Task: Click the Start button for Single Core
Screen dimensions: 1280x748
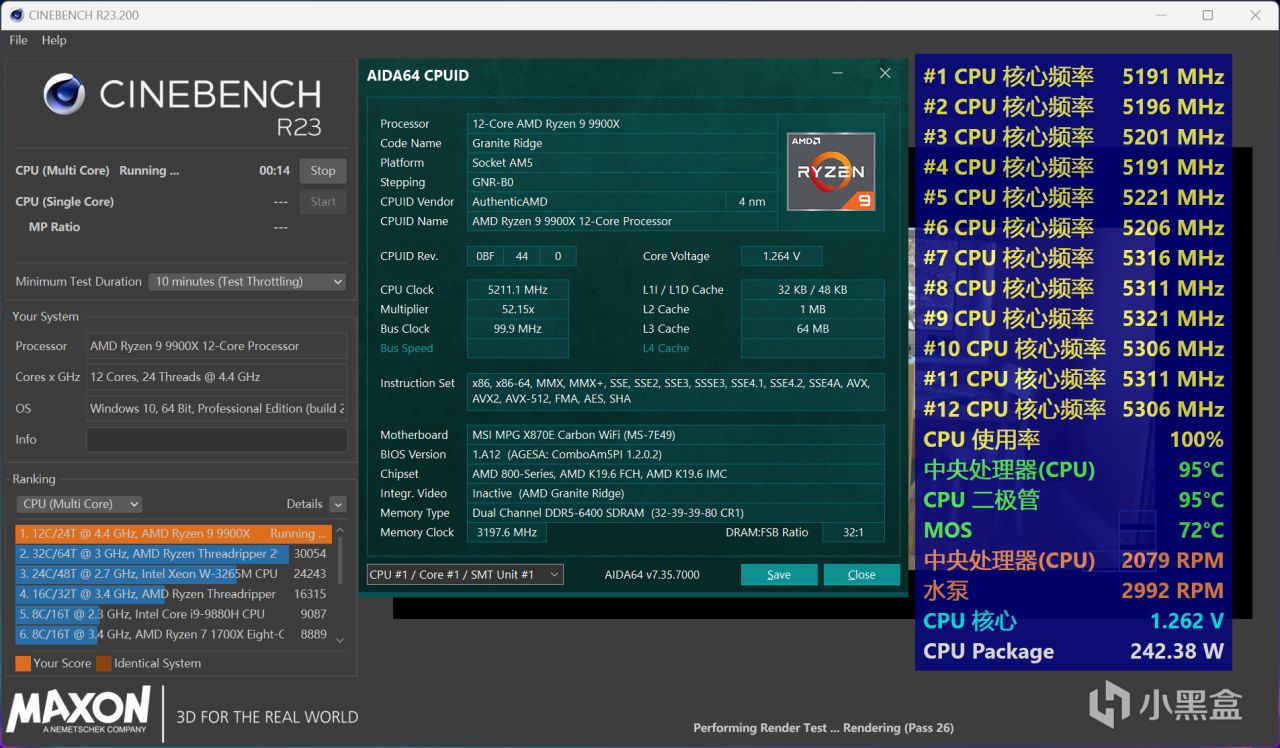Action: pos(323,202)
